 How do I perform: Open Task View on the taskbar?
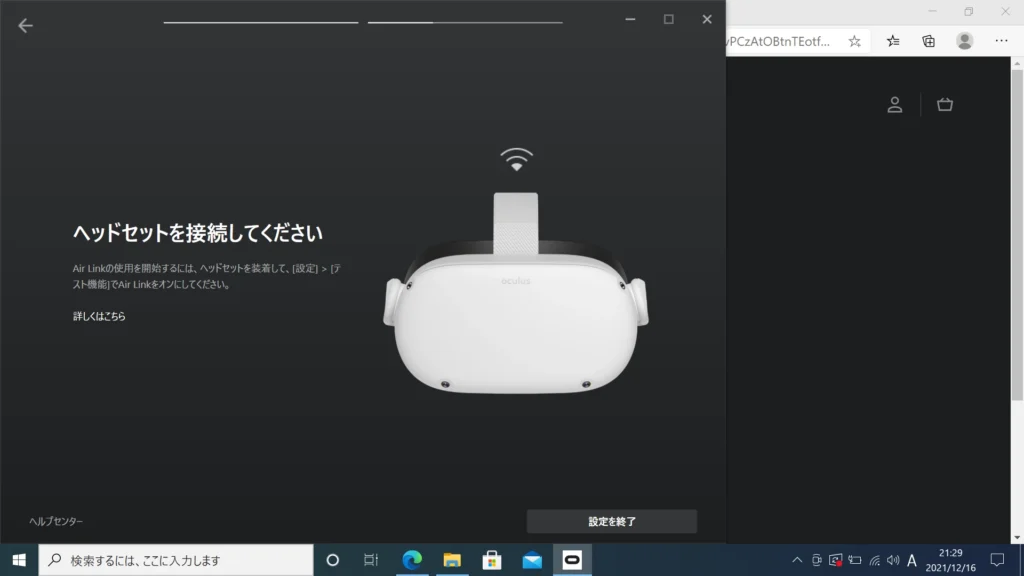coord(371,560)
